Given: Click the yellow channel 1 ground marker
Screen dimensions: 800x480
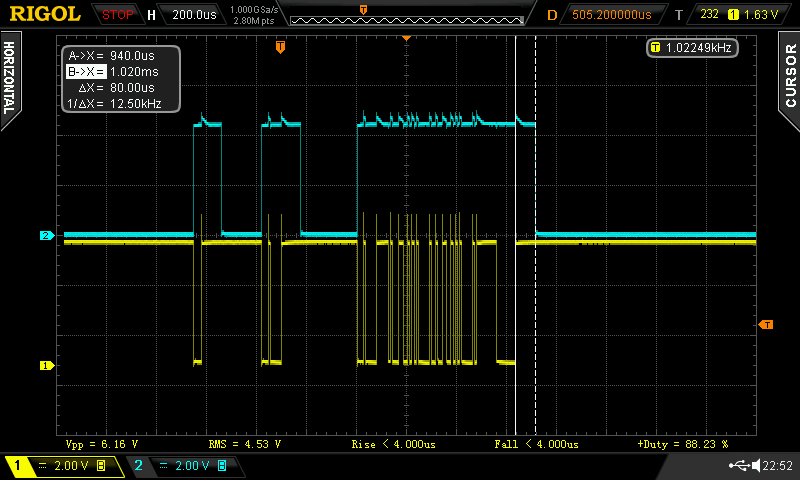Looking at the screenshot, I should (x=46, y=365).
